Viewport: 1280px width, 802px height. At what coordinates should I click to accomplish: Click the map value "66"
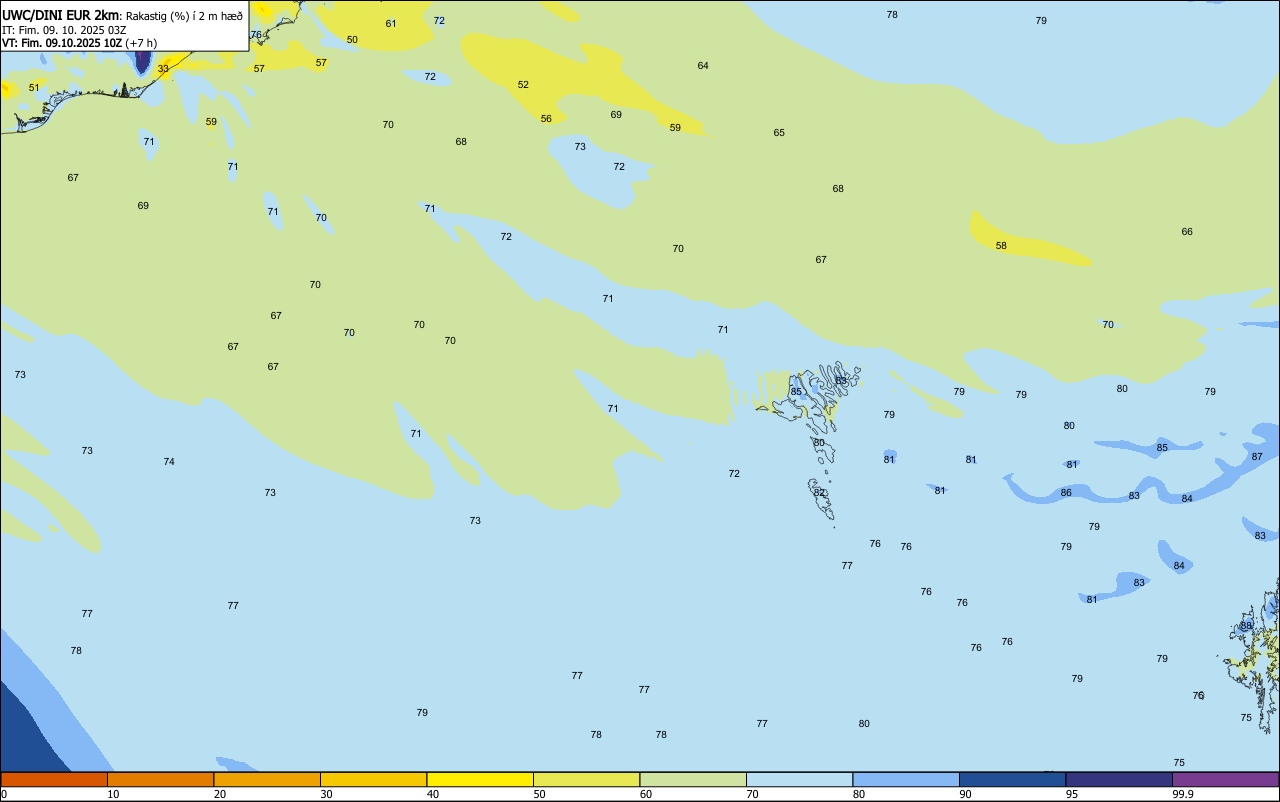[x=1187, y=232]
